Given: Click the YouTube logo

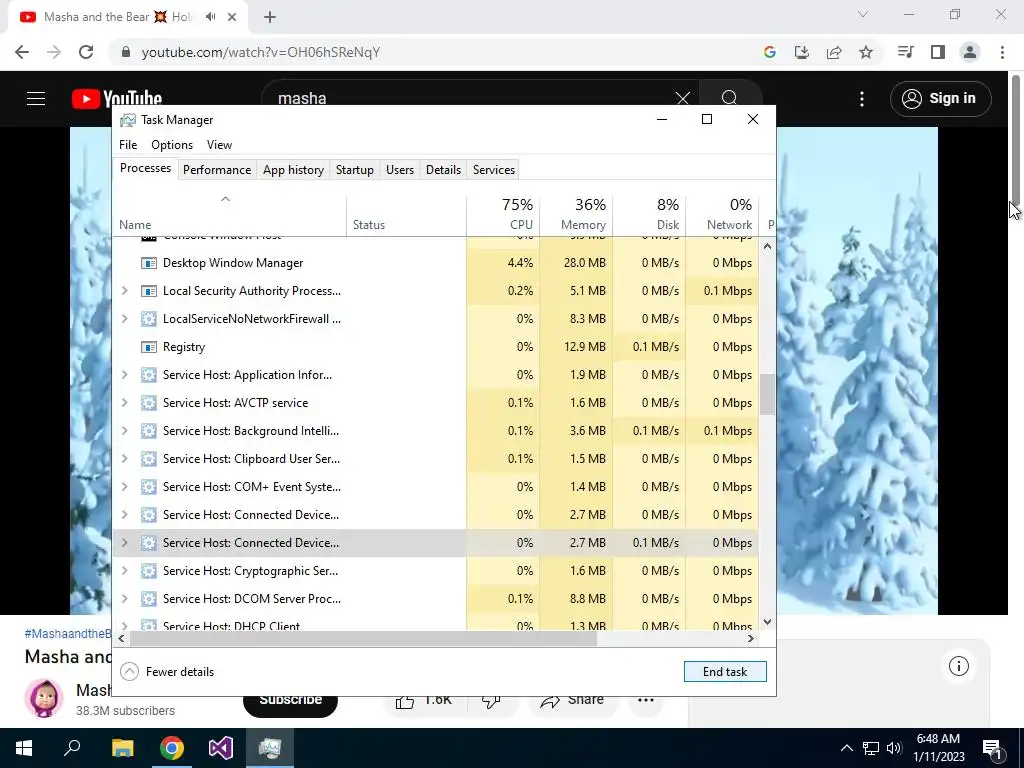Looking at the screenshot, I should [117, 99].
